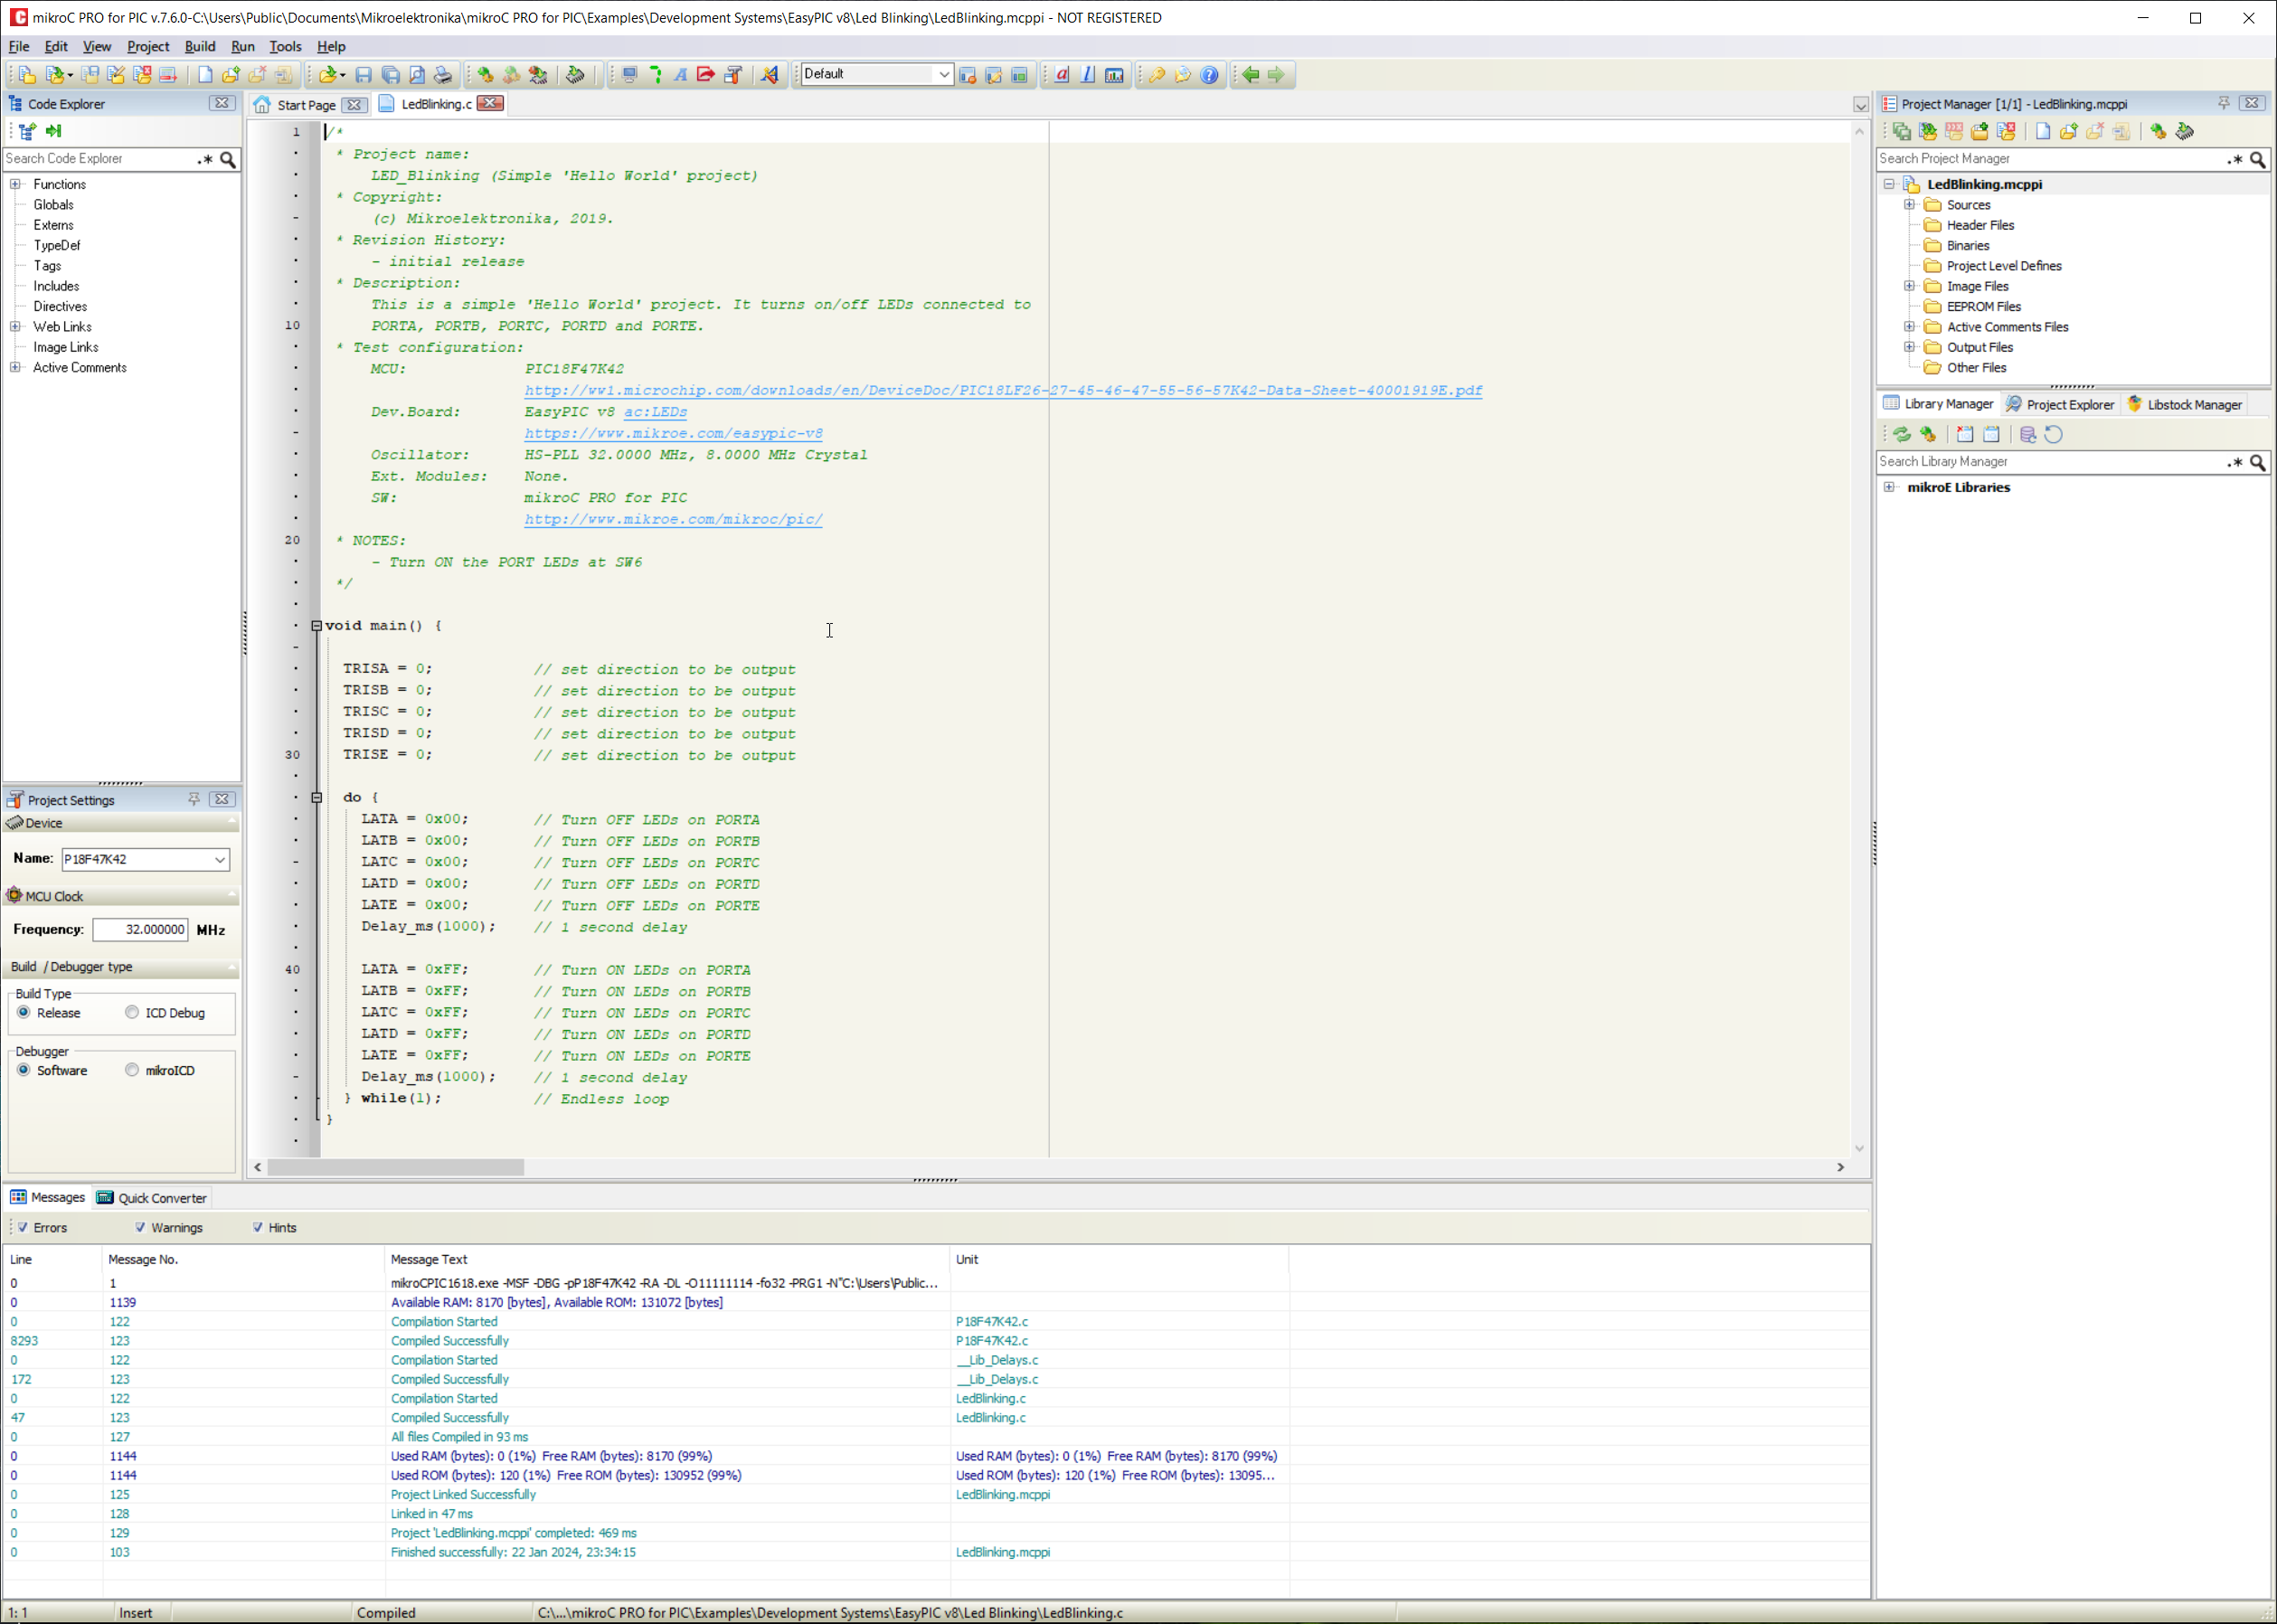Image resolution: width=2277 pixels, height=1624 pixels.
Task: Click the Save All files icon
Action: click(391, 74)
